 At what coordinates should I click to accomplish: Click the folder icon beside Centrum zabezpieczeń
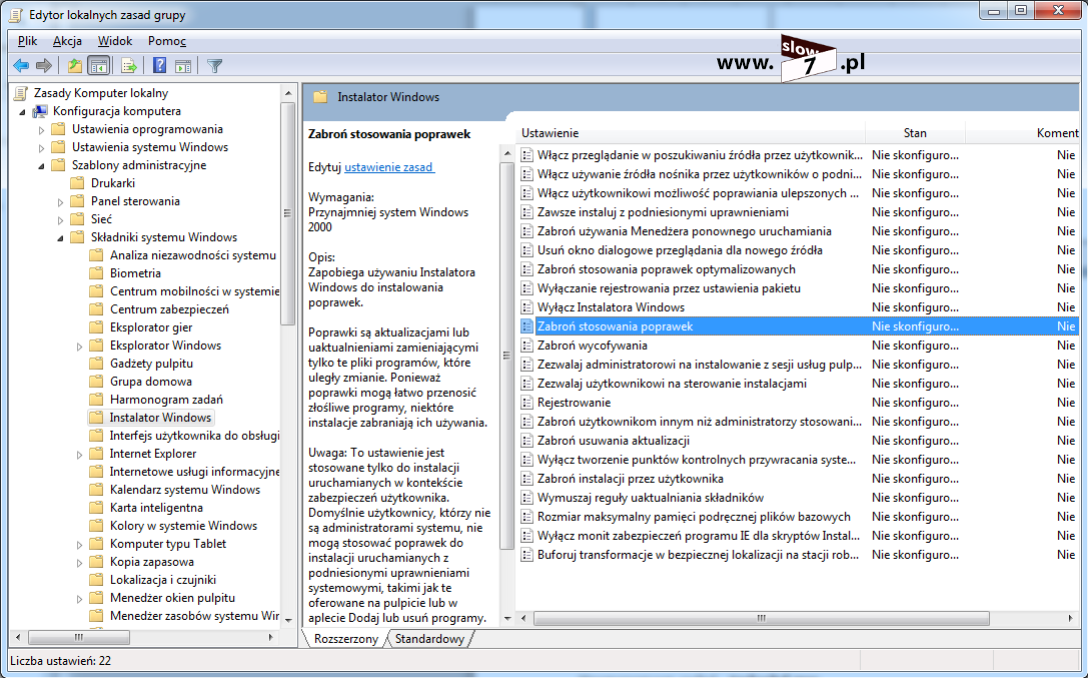(x=96, y=310)
